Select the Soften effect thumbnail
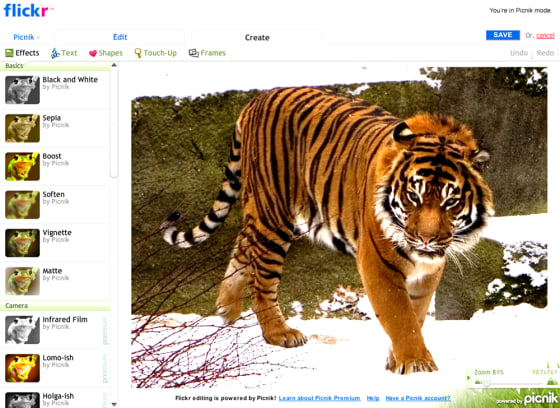Image resolution: width=560 pixels, height=408 pixels. [x=22, y=204]
